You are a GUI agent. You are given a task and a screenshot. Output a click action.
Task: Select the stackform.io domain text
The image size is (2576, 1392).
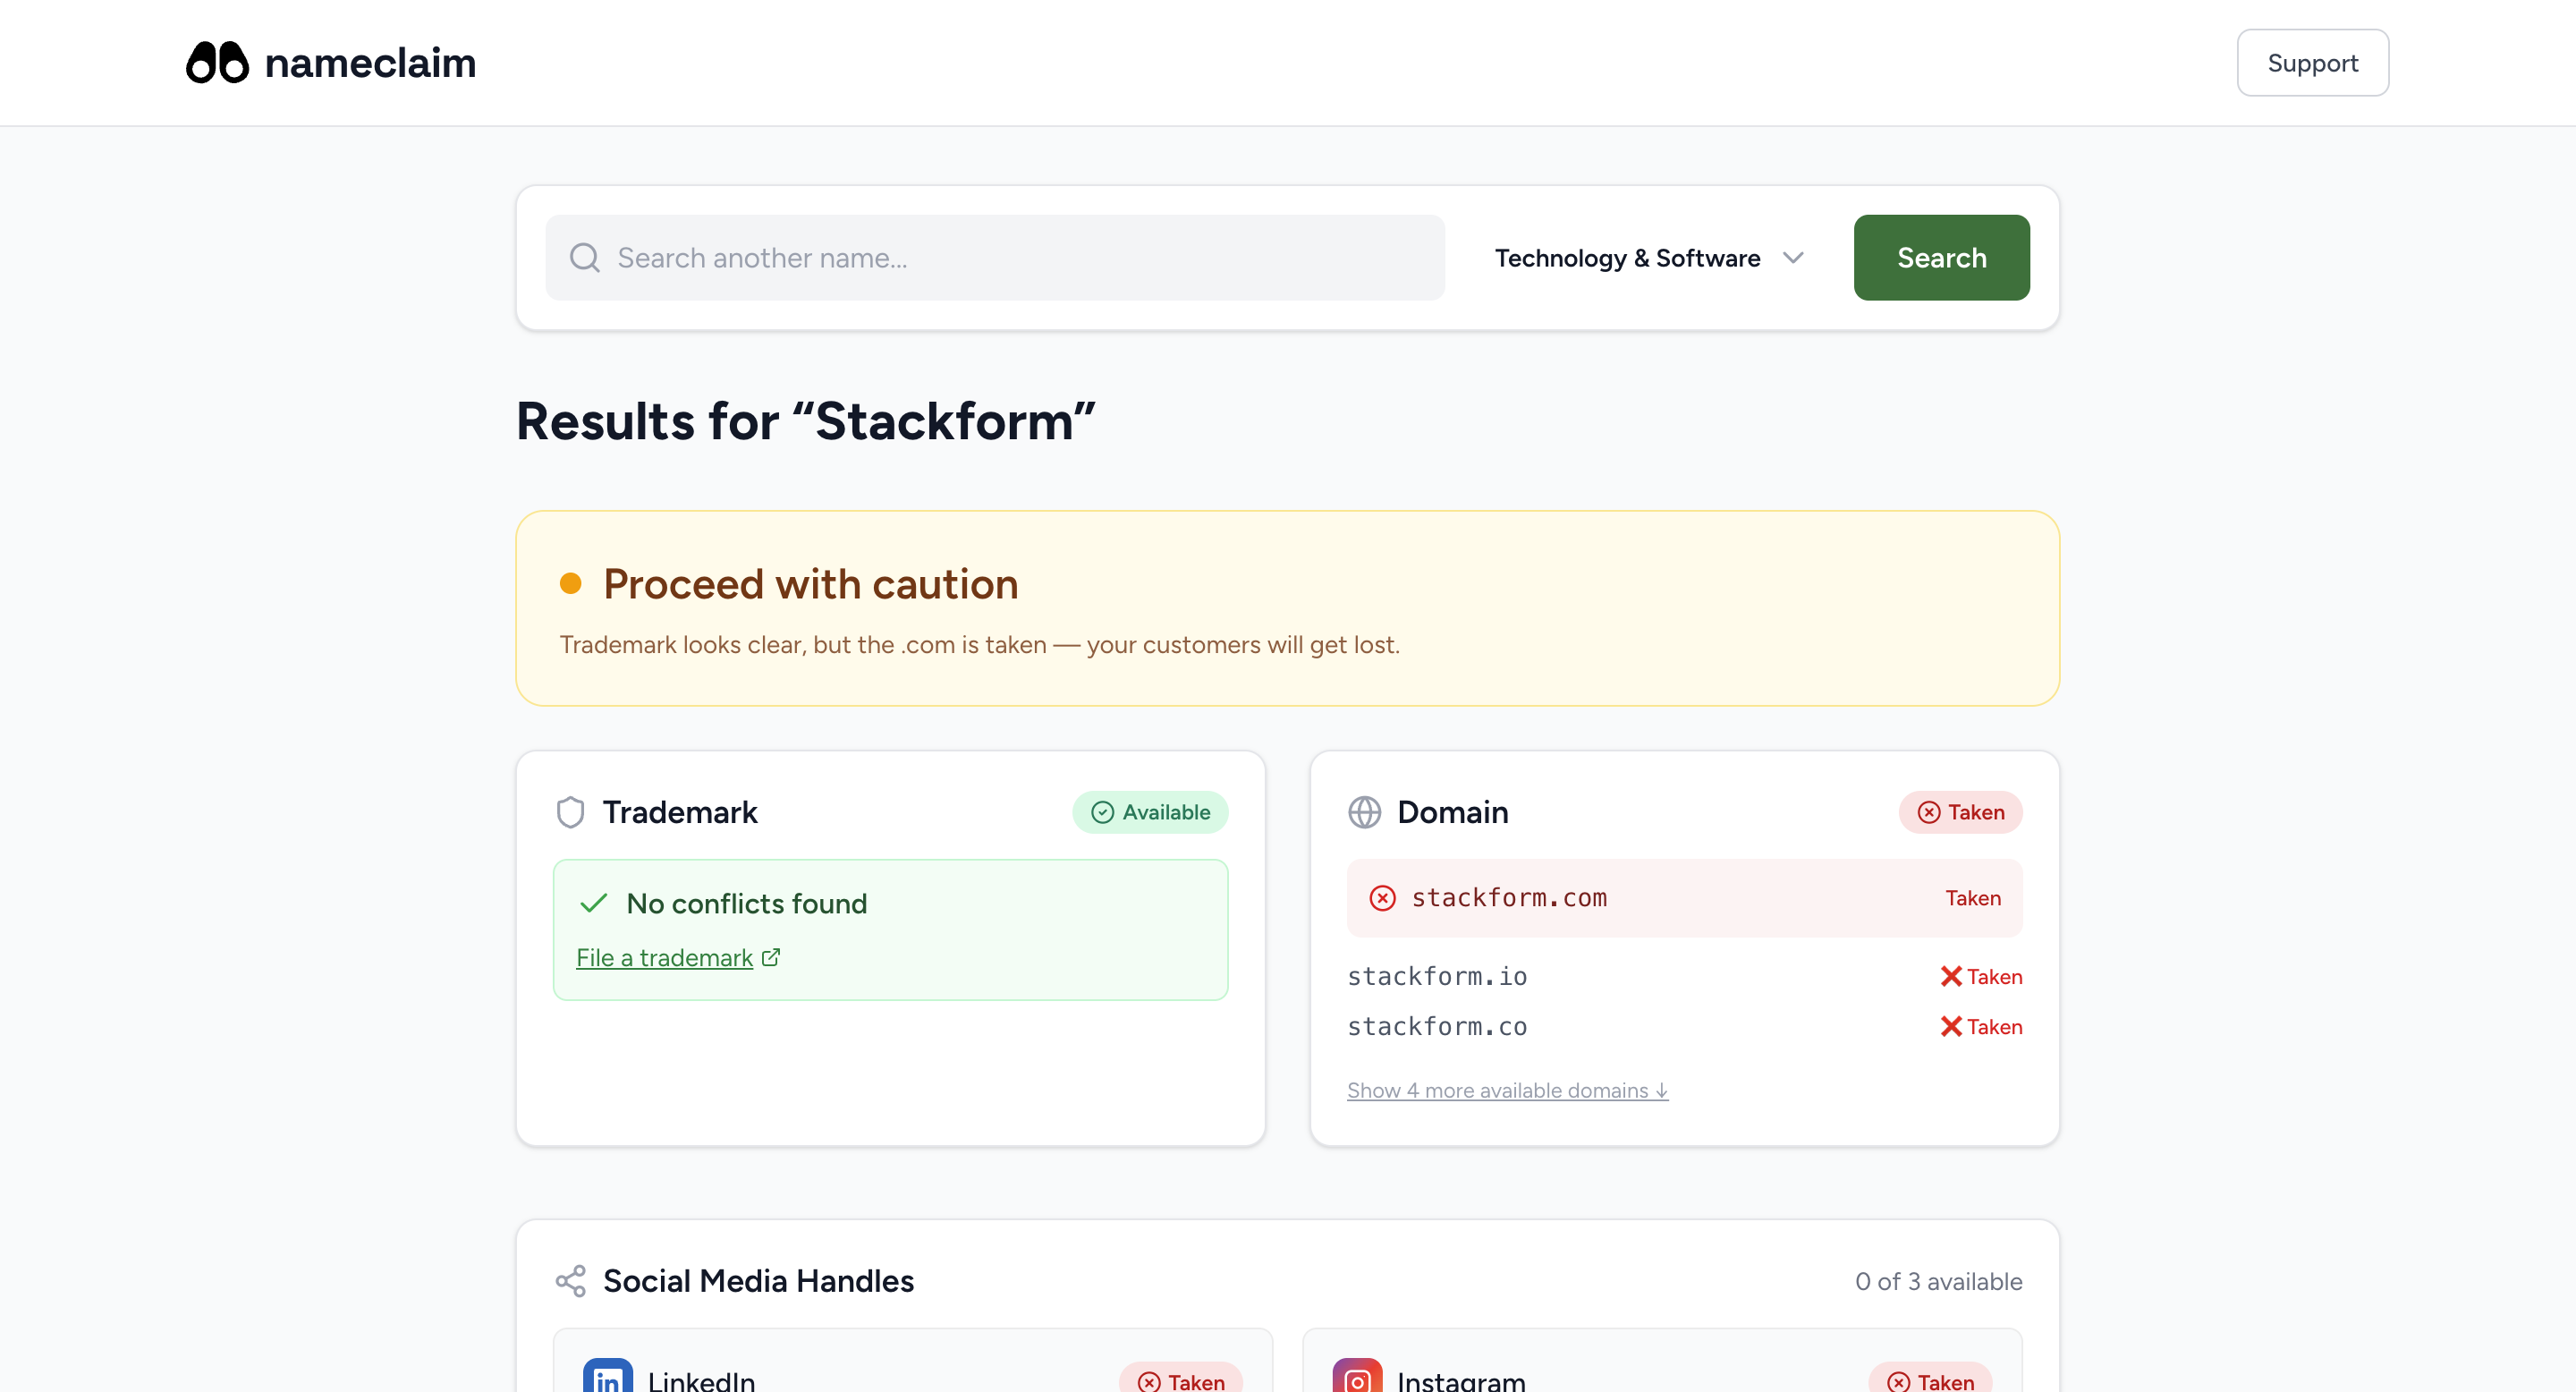point(1437,976)
